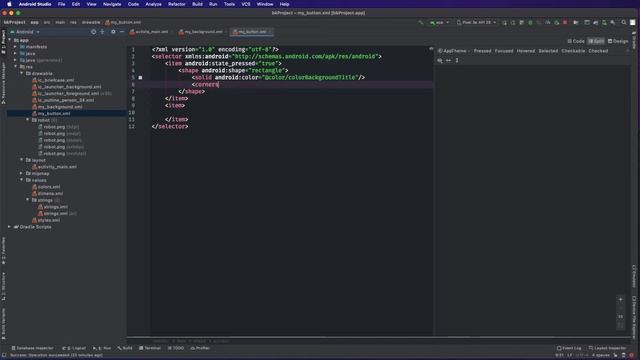This screenshot has width=640, height=360.
Task: Open the File menu
Action: pos(61,4)
